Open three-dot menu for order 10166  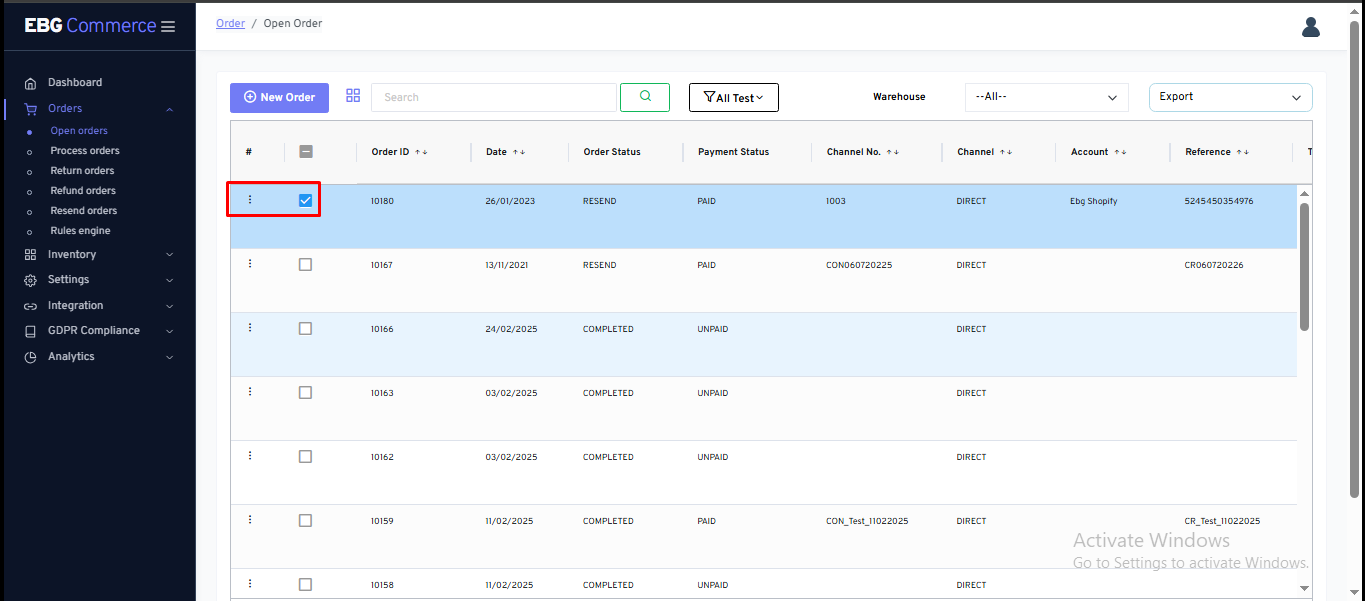[x=250, y=328]
